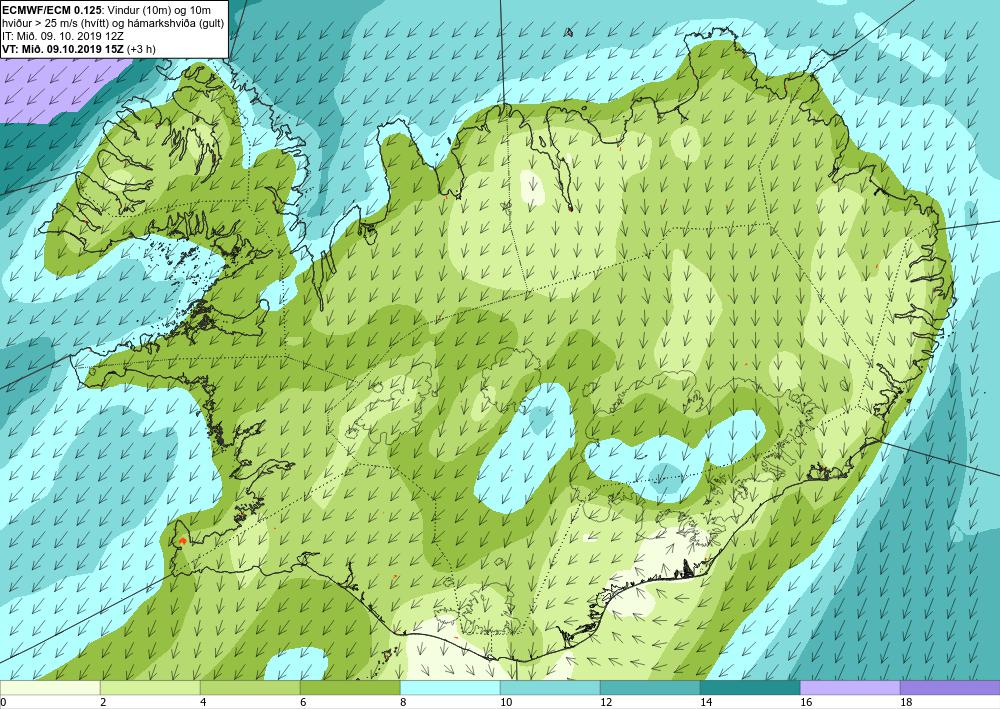
Task: Pick the light purple 16–18 m/s legend swatch
Action: pyautogui.click(x=850, y=688)
